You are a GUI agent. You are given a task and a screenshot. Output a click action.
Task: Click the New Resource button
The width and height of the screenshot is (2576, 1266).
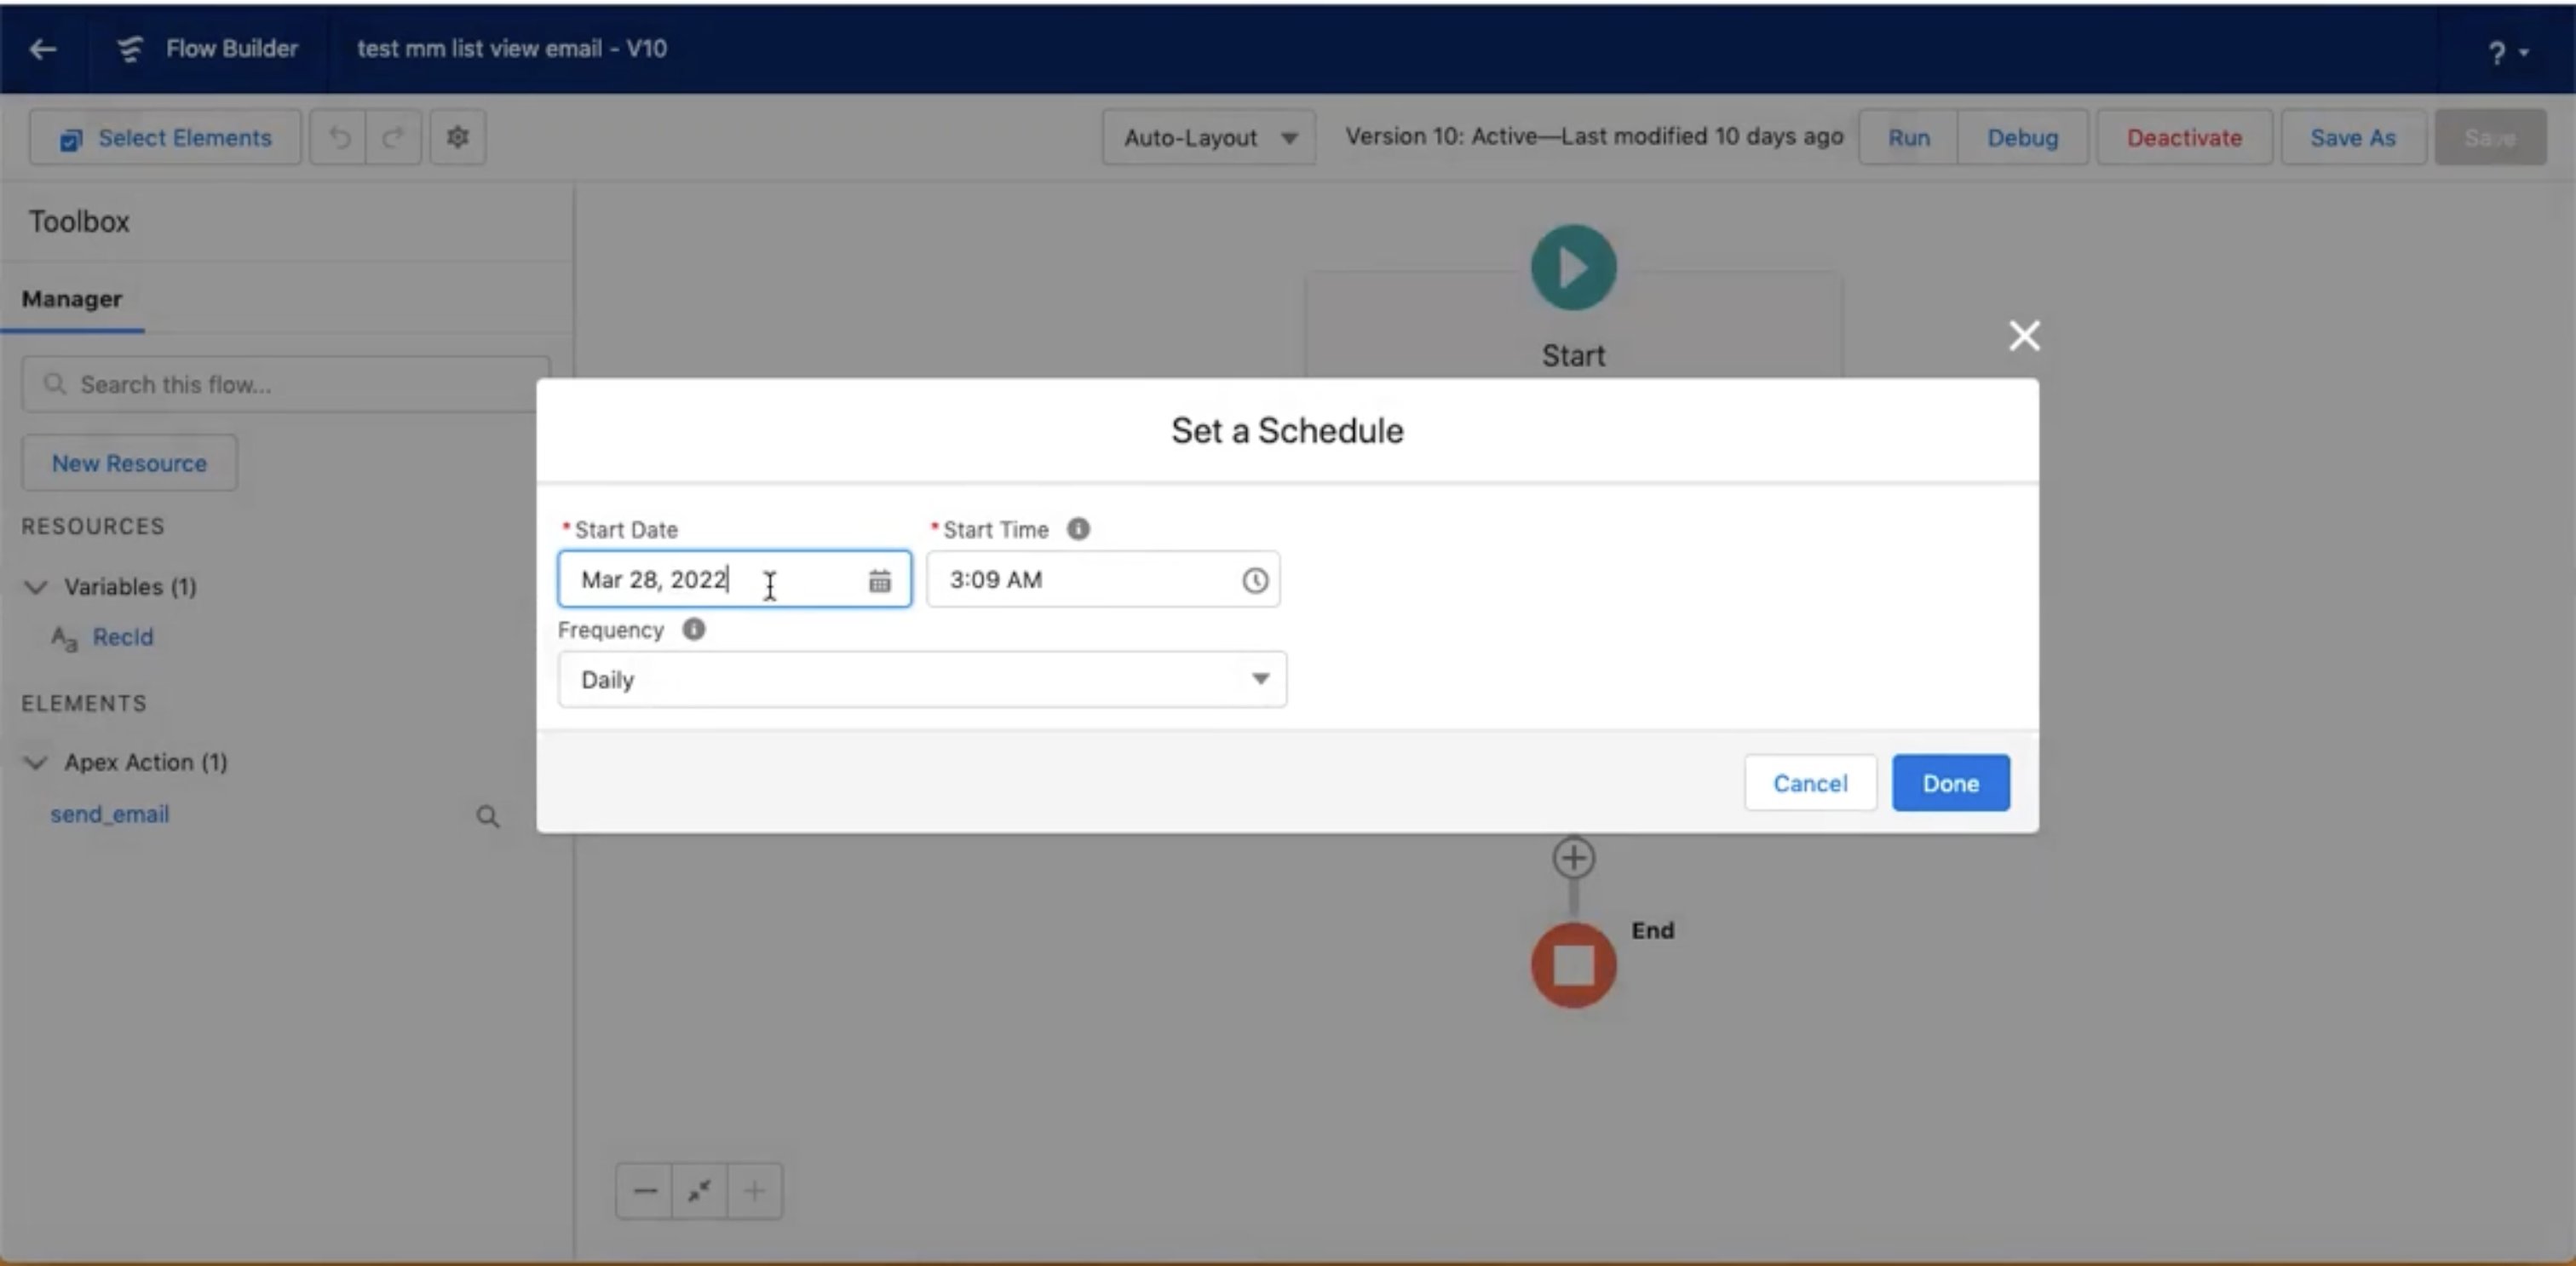click(x=130, y=463)
